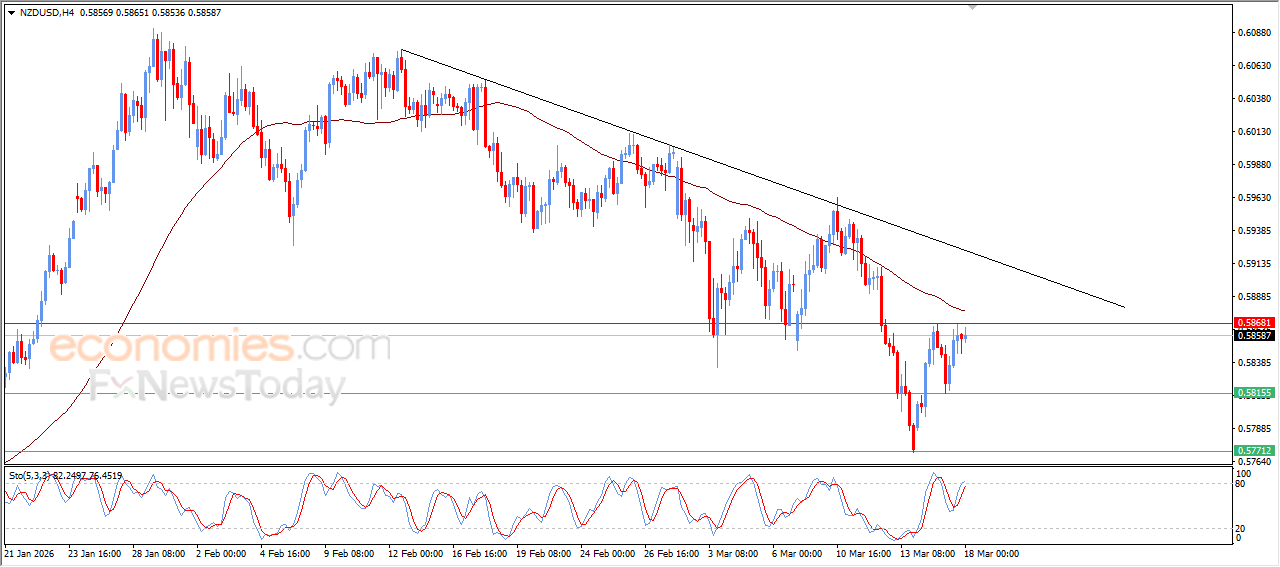This screenshot has height=567, width=1280.
Task: Click the 0.60880 price axis label
Action: (1254, 33)
